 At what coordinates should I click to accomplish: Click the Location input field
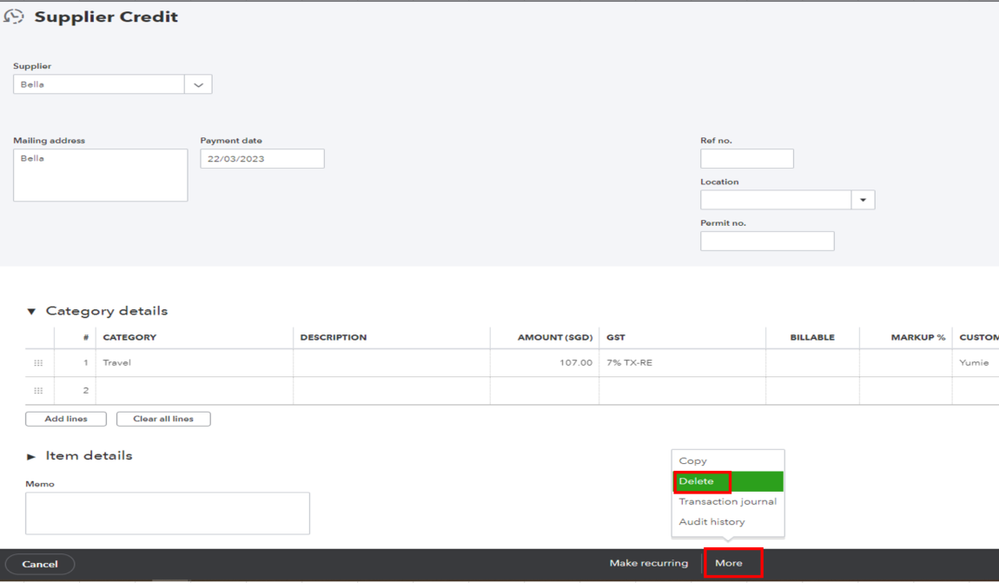pos(776,200)
